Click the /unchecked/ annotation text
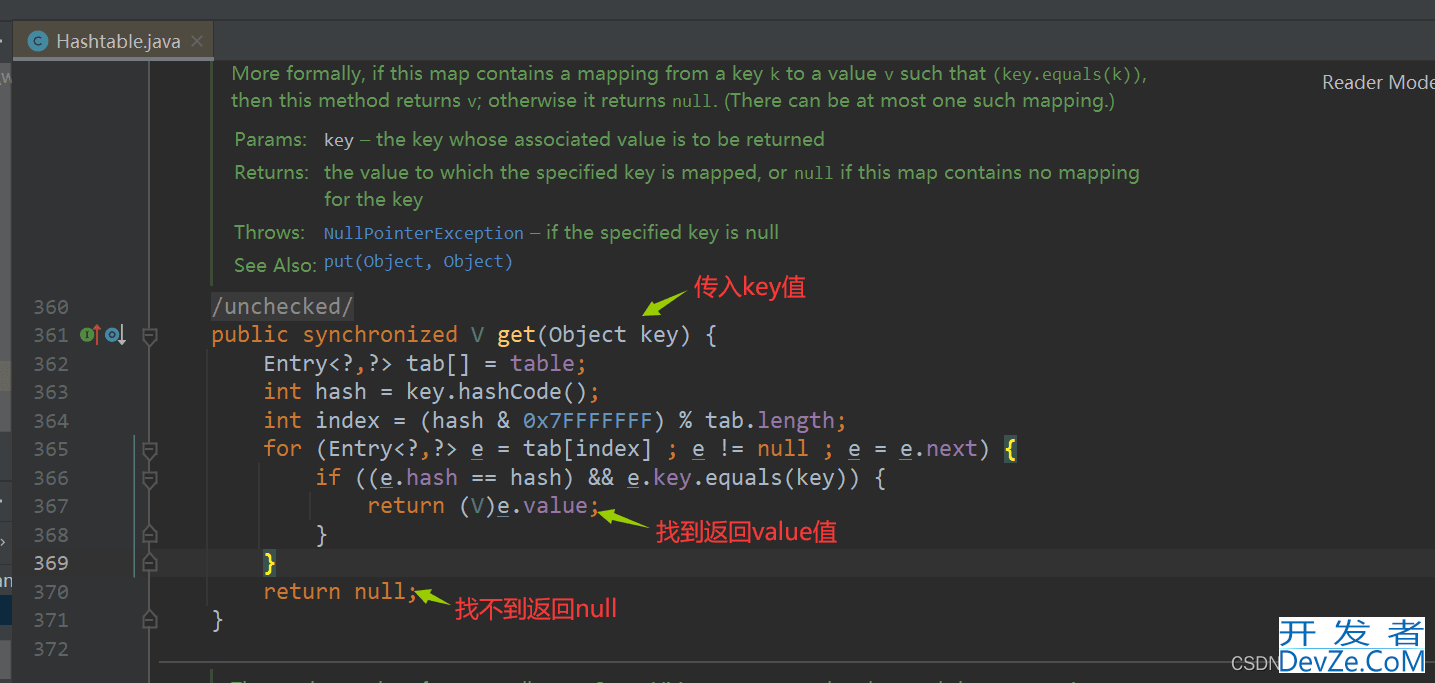The height and width of the screenshot is (683, 1435). pos(282,306)
